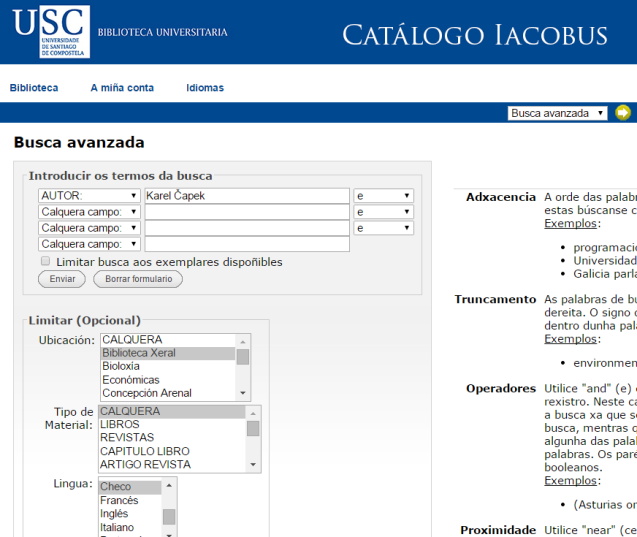The height and width of the screenshot is (537, 637).
Task: Open the Idiomas menu
Action: [205, 88]
